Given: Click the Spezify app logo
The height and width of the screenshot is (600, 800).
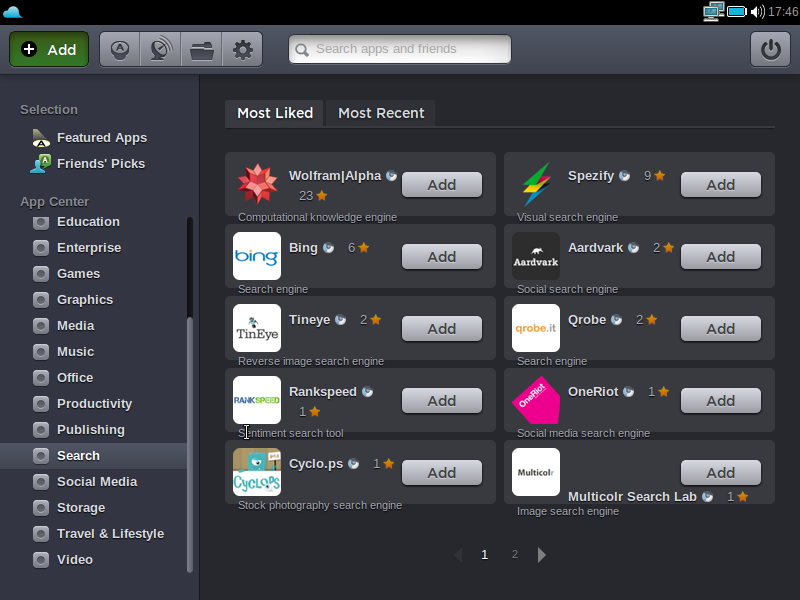Looking at the screenshot, I should 536,184.
